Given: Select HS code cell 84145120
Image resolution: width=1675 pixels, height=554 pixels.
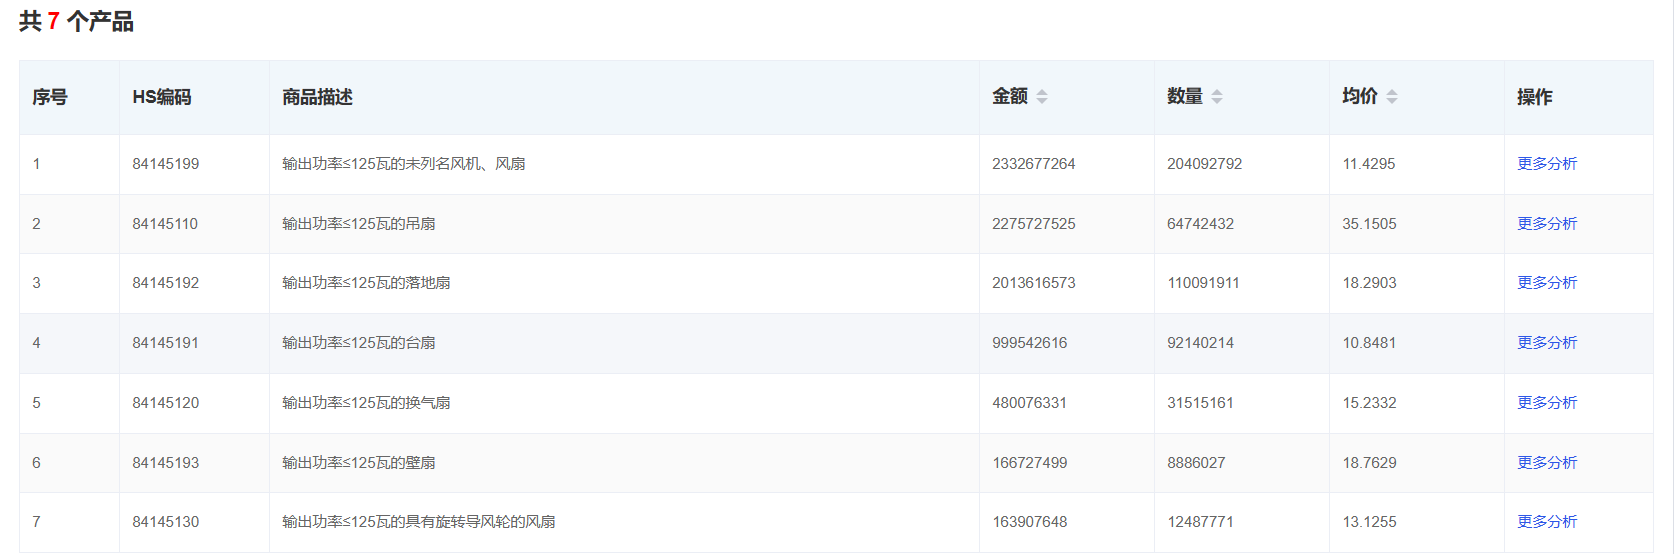Looking at the screenshot, I should 166,403.
